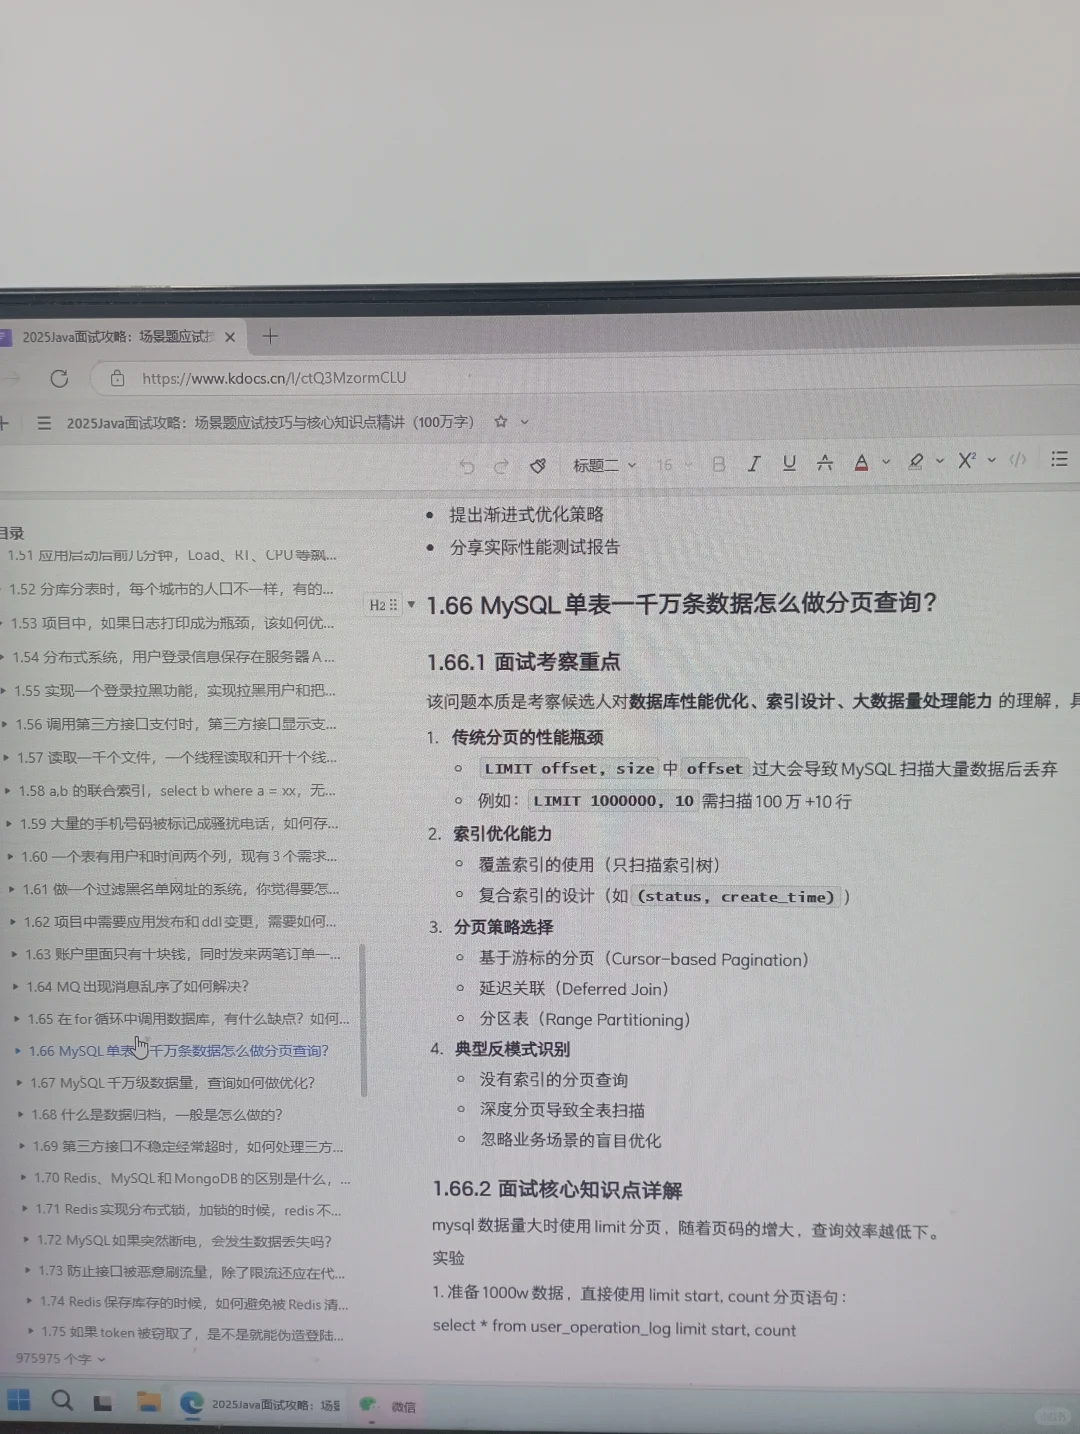Open a new browser tab with plus

(270, 336)
